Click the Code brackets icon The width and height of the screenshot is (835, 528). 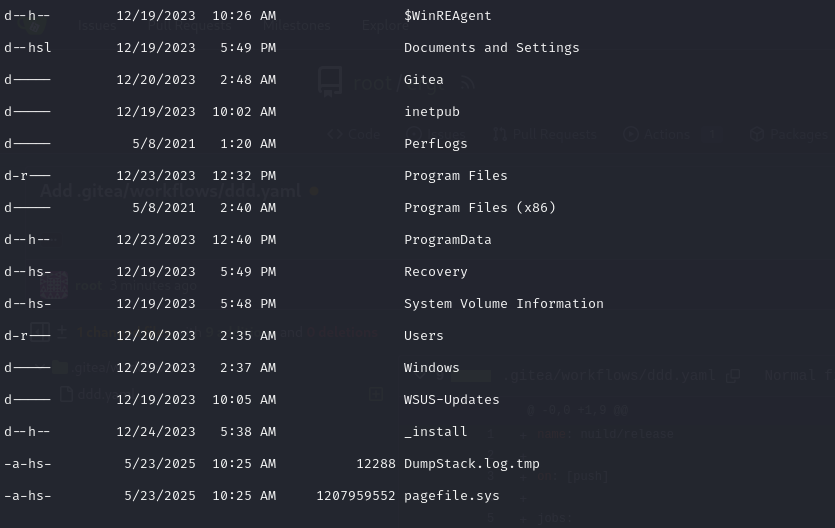coord(335,134)
